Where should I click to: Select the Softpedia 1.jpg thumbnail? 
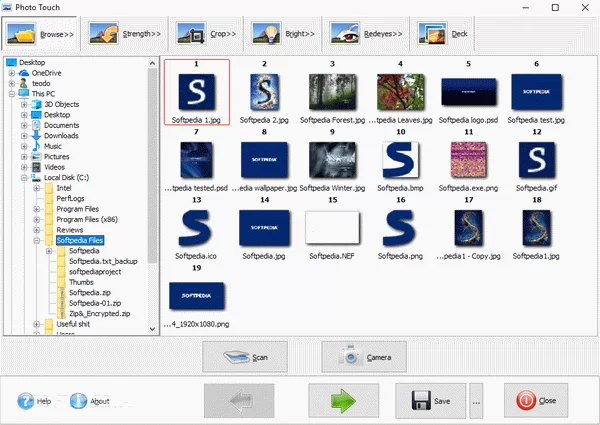196,92
